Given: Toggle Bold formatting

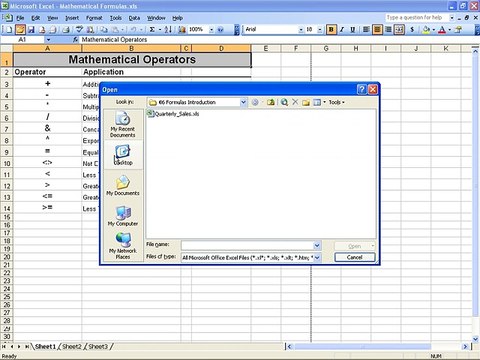Looking at the screenshot, I should (x=331, y=30).
